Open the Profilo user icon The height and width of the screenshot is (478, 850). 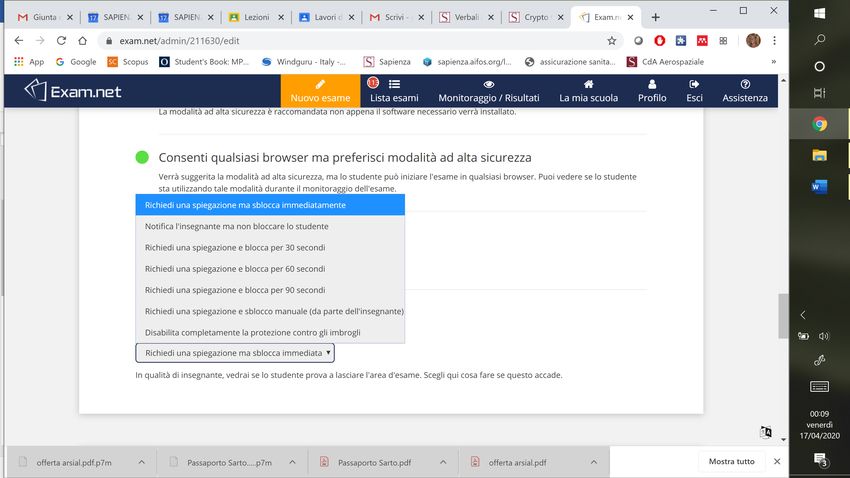[x=652, y=85]
